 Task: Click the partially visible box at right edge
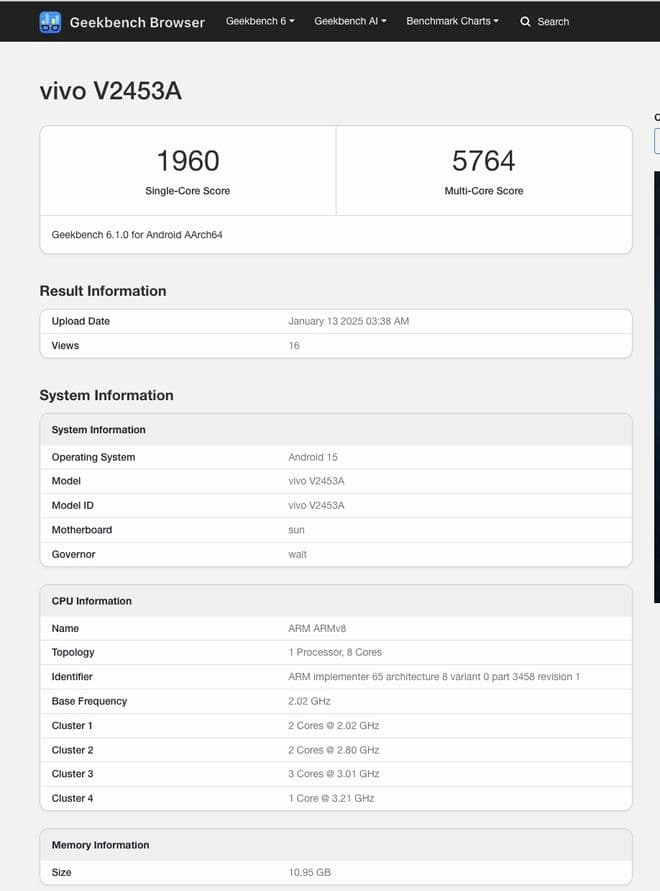(656, 140)
